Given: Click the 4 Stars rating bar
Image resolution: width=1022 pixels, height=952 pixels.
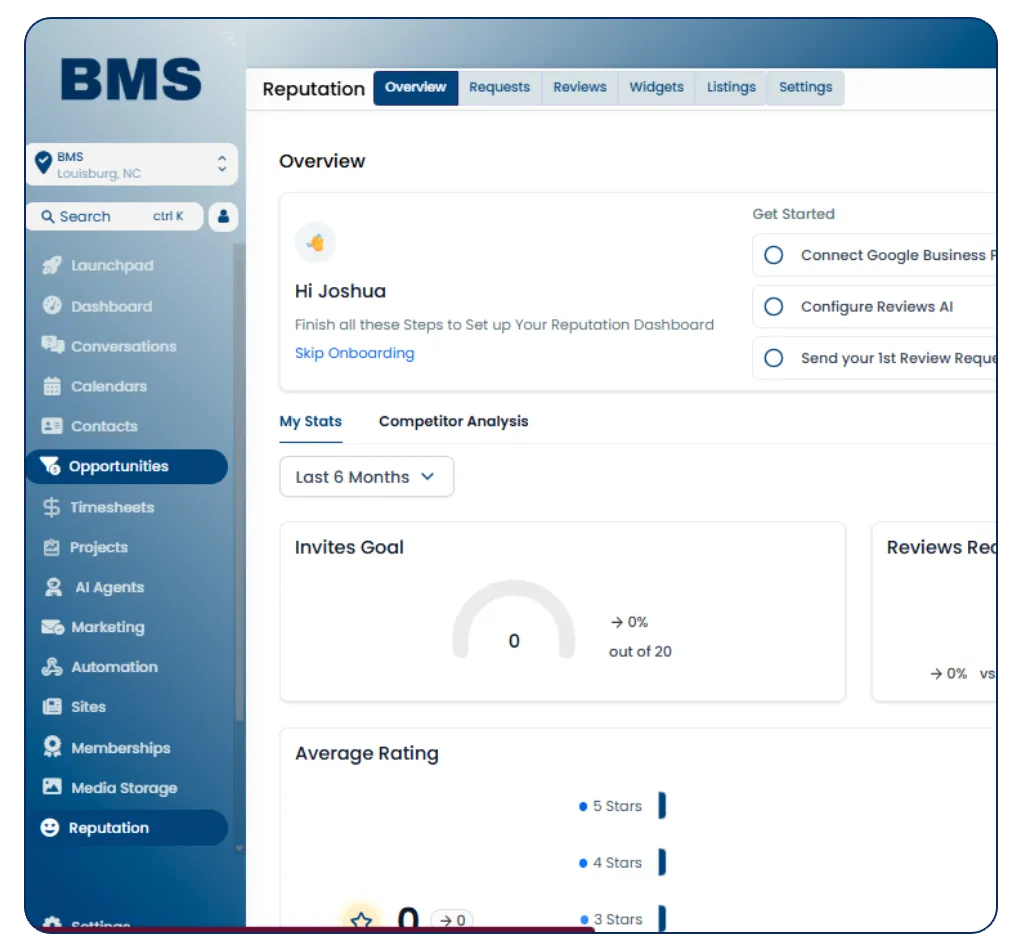Looking at the screenshot, I should (662, 862).
